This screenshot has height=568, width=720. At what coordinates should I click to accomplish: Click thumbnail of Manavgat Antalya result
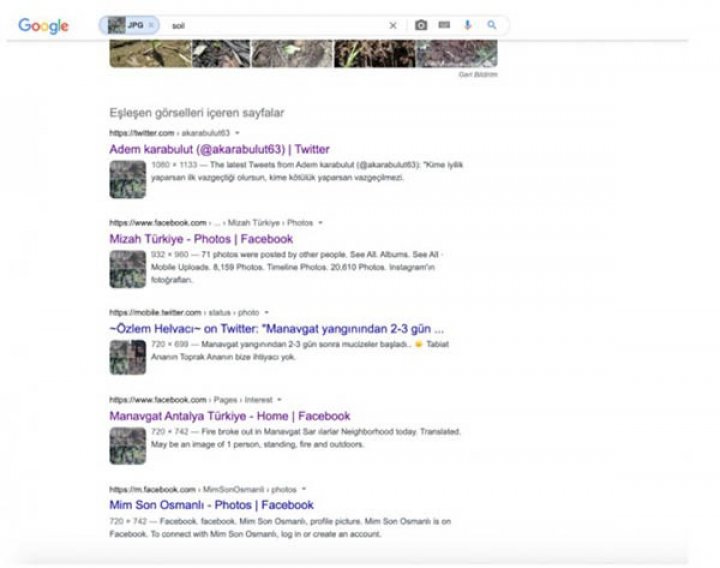tap(128, 446)
